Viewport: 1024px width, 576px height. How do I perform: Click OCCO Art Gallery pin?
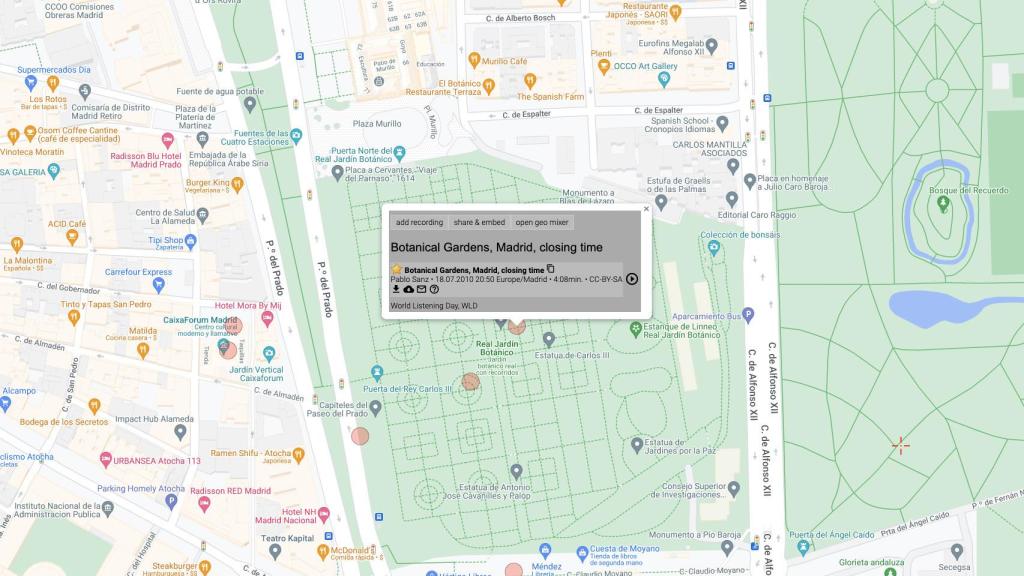pyautogui.click(x=664, y=79)
